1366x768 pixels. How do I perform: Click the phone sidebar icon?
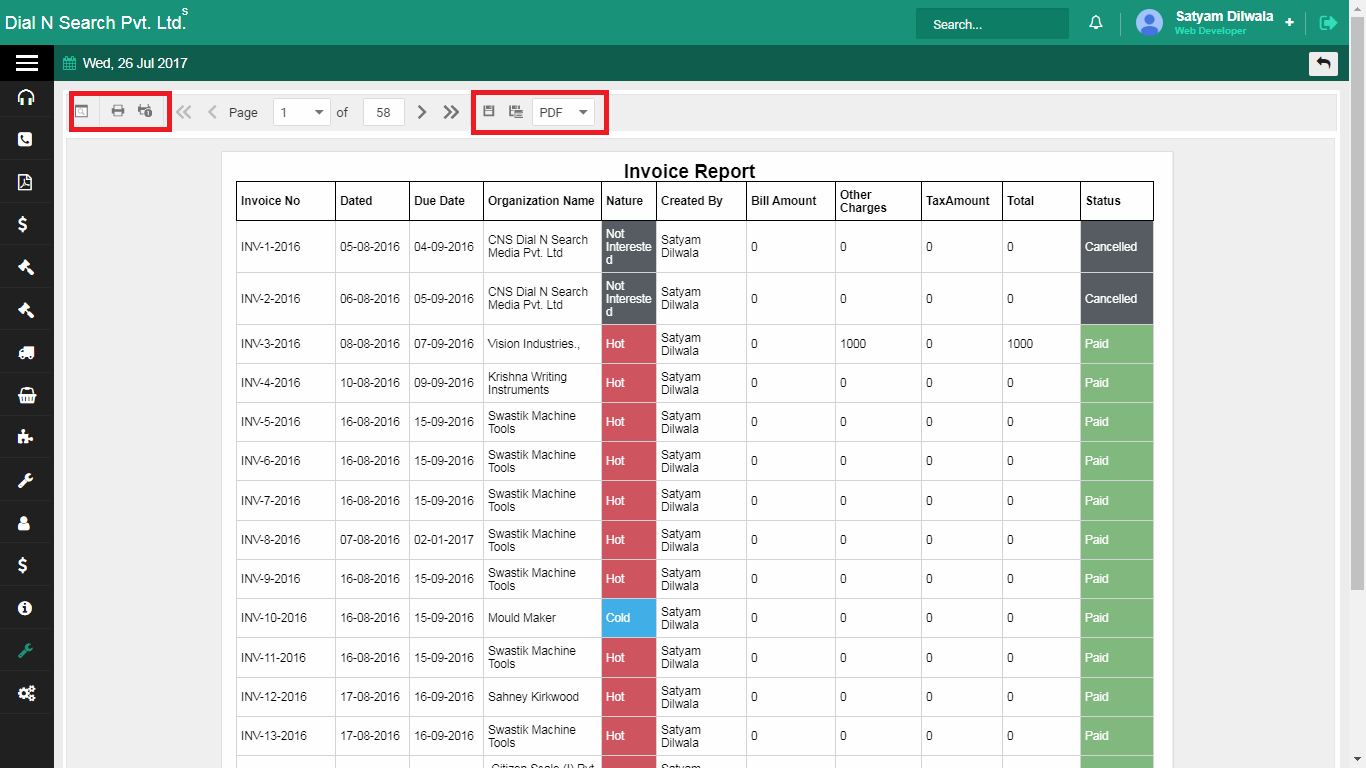pyautogui.click(x=26, y=139)
